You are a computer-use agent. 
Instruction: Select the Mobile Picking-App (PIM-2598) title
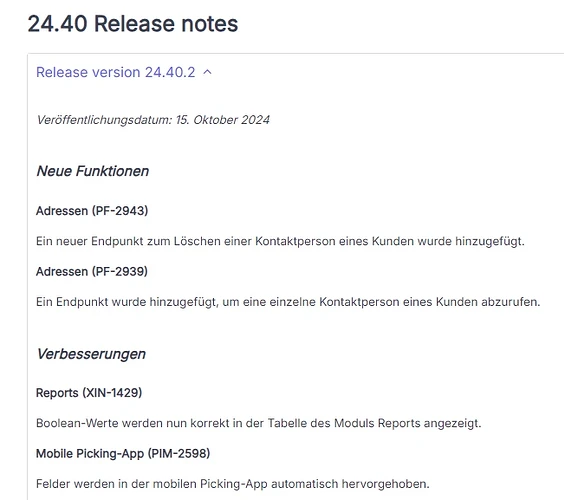pos(123,453)
